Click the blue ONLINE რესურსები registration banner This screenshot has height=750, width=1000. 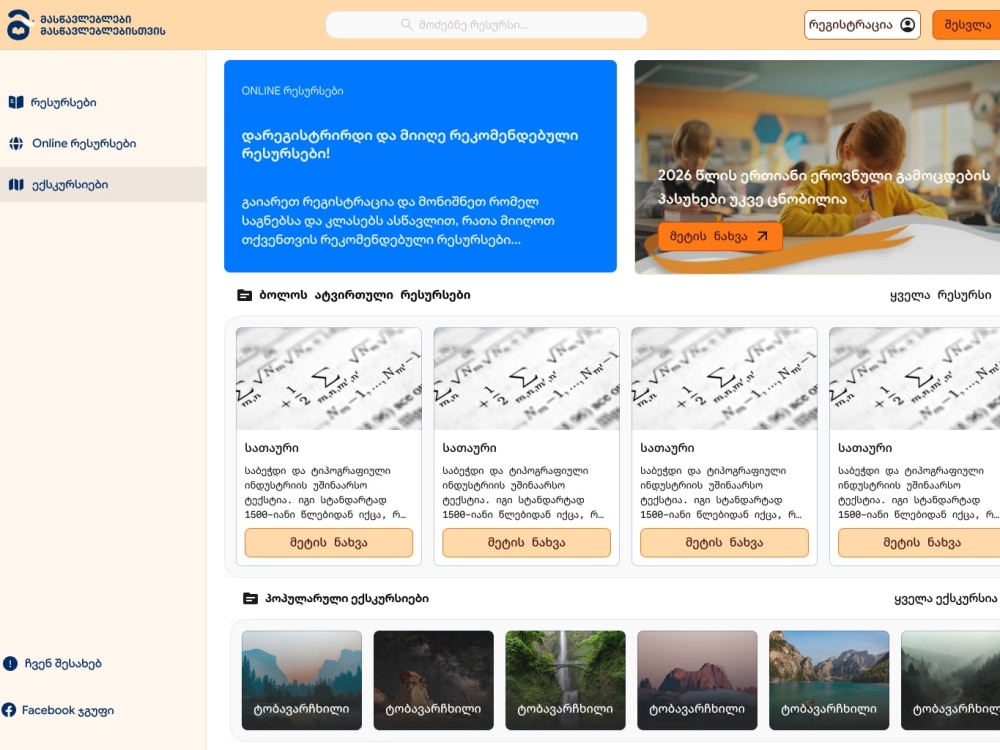(x=420, y=166)
